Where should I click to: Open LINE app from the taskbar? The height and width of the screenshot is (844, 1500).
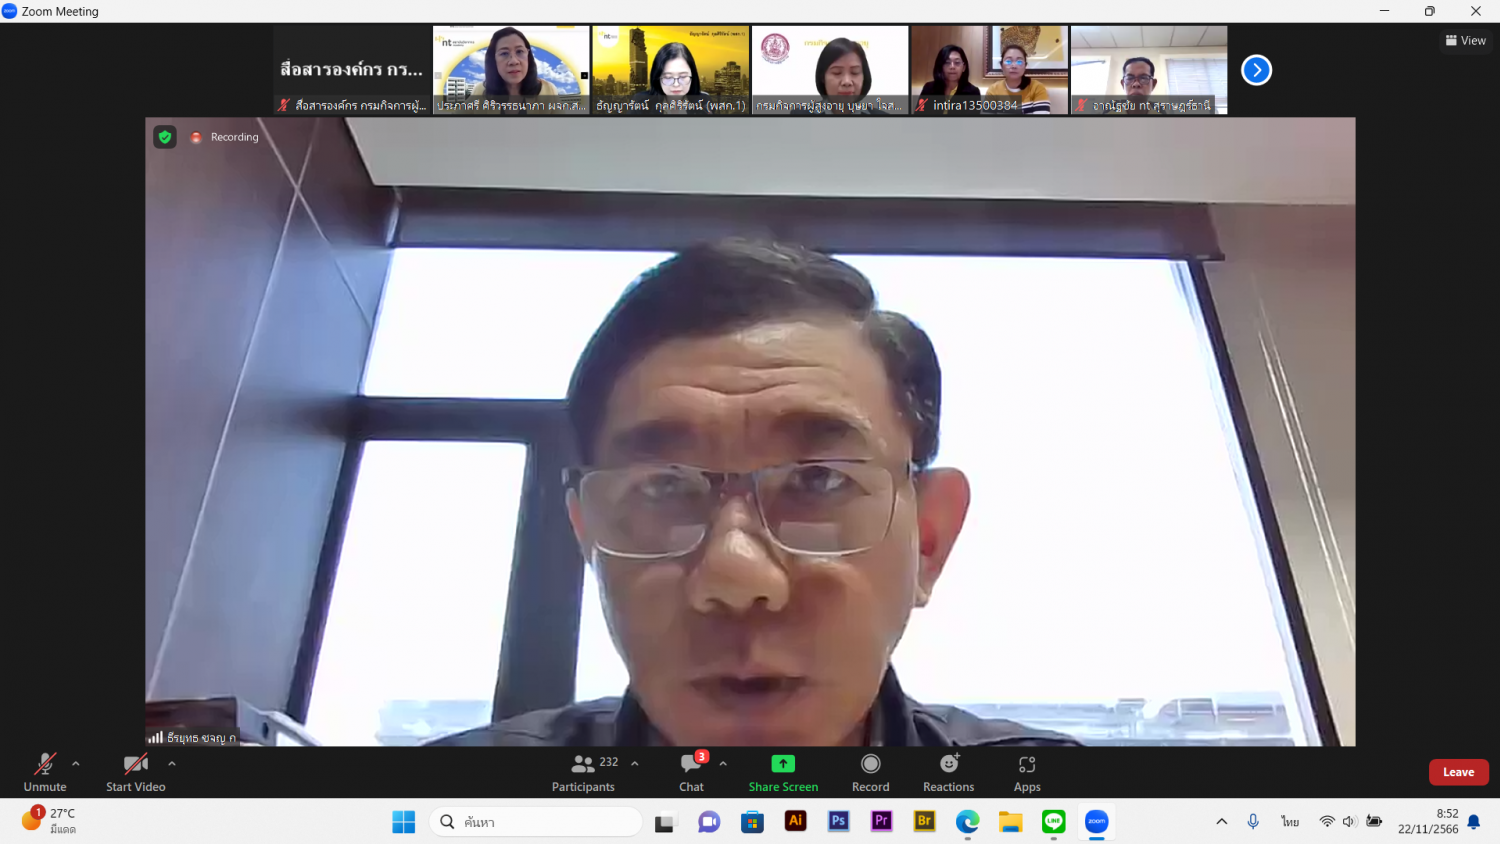pos(1054,822)
